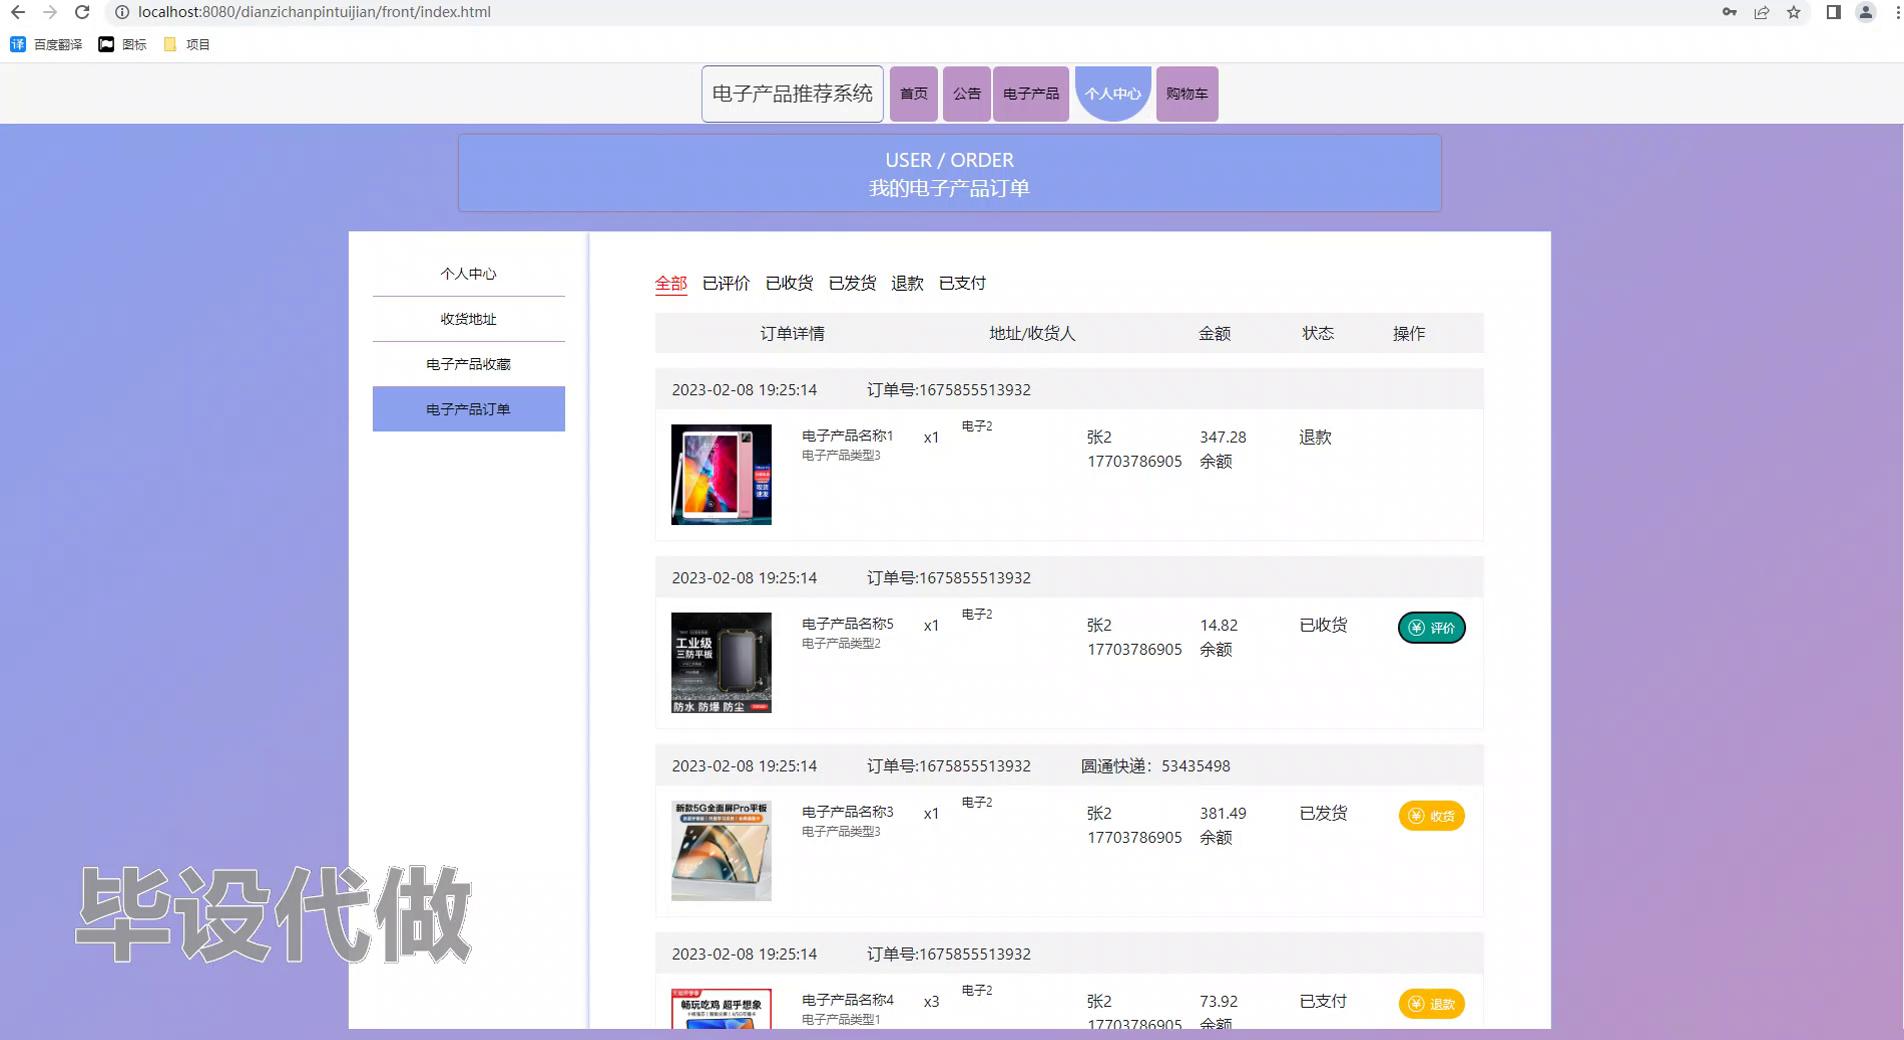
Task: Open 电子产品收藏 in the sidebar
Action: [x=468, y=364]
